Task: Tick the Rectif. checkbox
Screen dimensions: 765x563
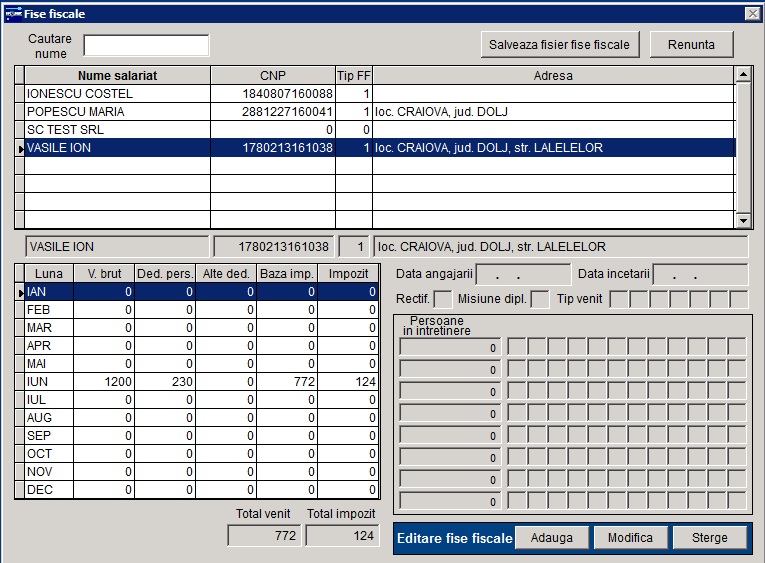Action: (443, 299)
